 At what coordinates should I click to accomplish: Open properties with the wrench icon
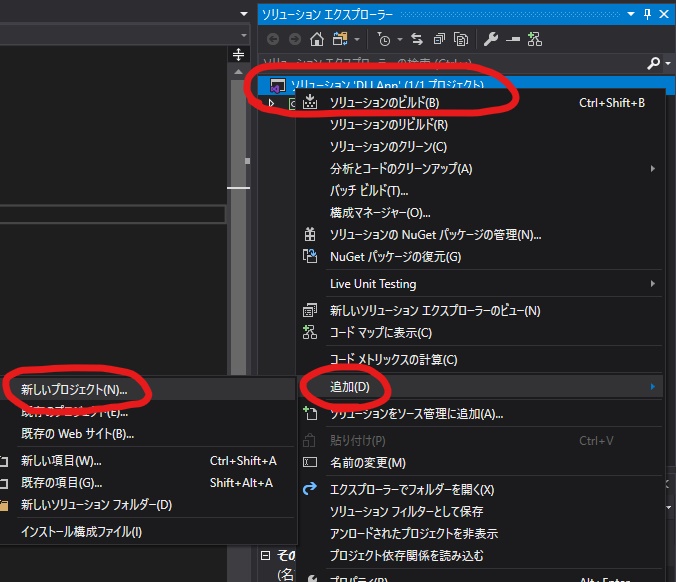point(491,39)
